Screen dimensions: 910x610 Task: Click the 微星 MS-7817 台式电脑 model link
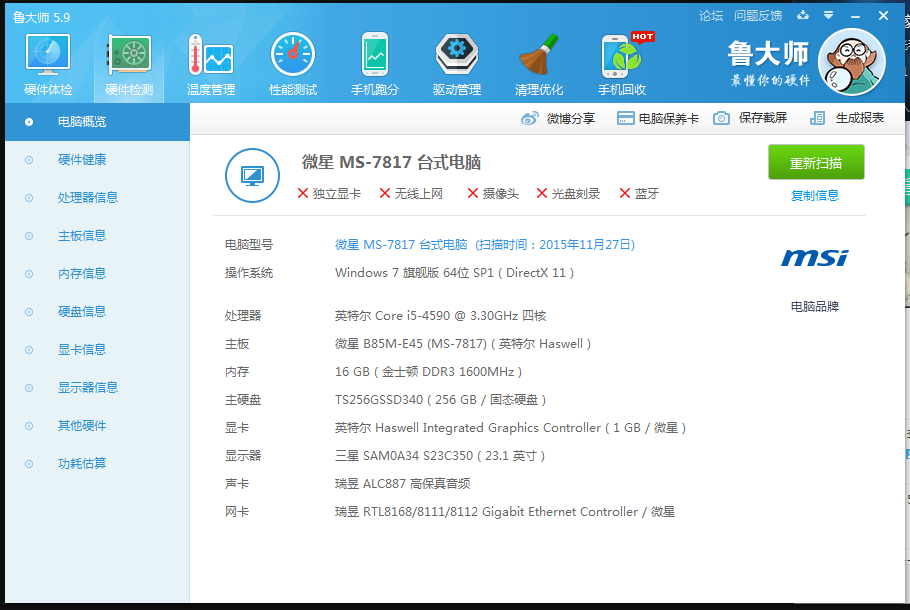[x=485, y=245]
